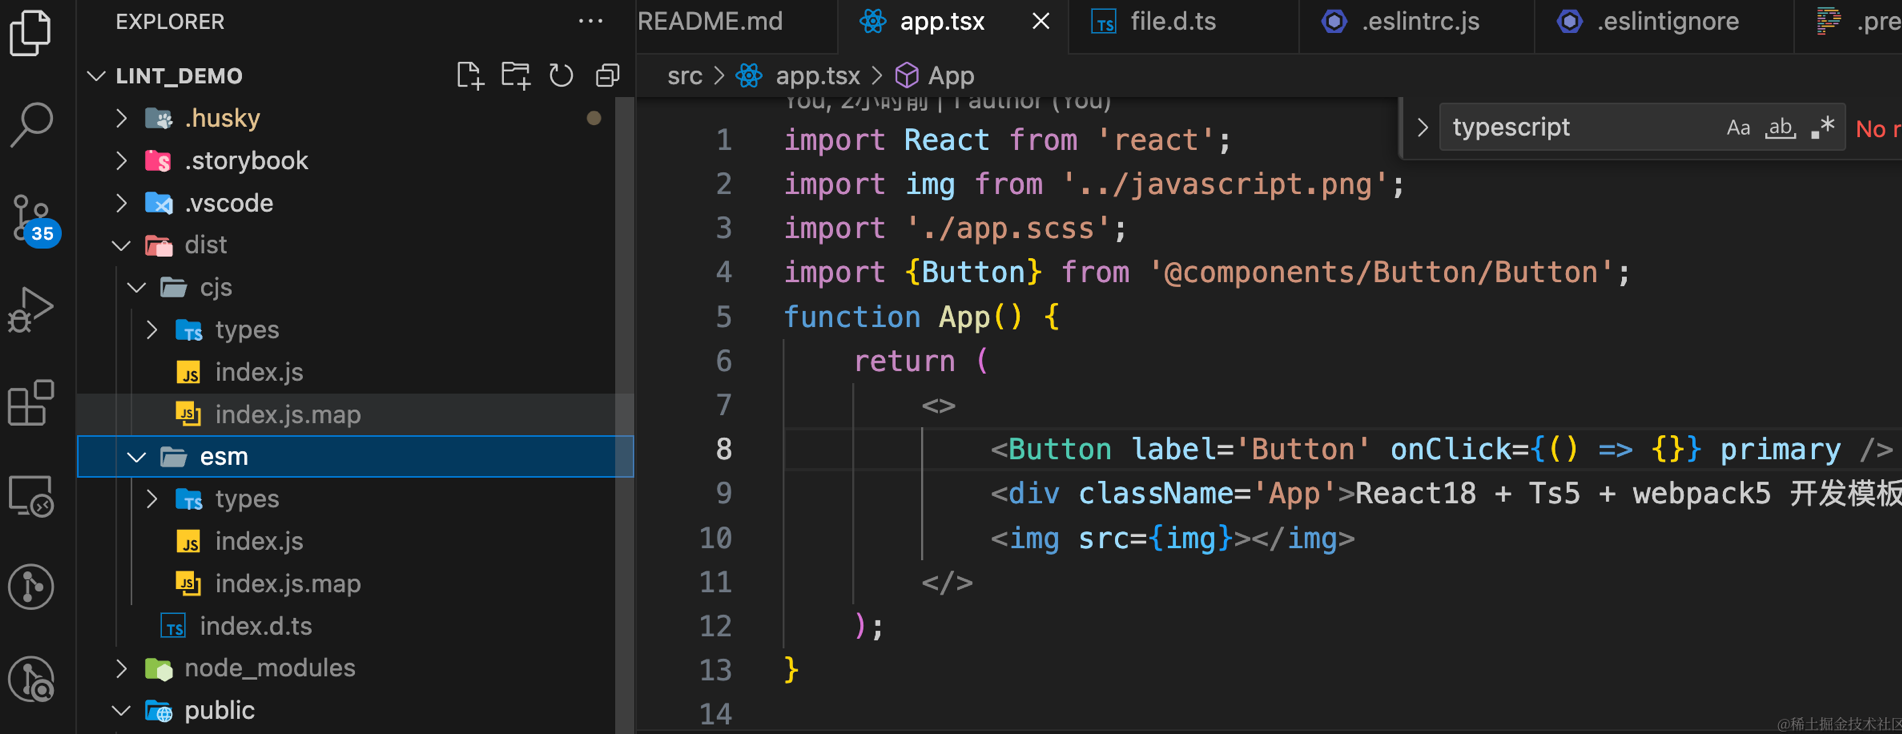Click the explorer vertical scrollbar
This screenshot has height=734, width=1902.
pyautogui.click(x=625, y=415)
